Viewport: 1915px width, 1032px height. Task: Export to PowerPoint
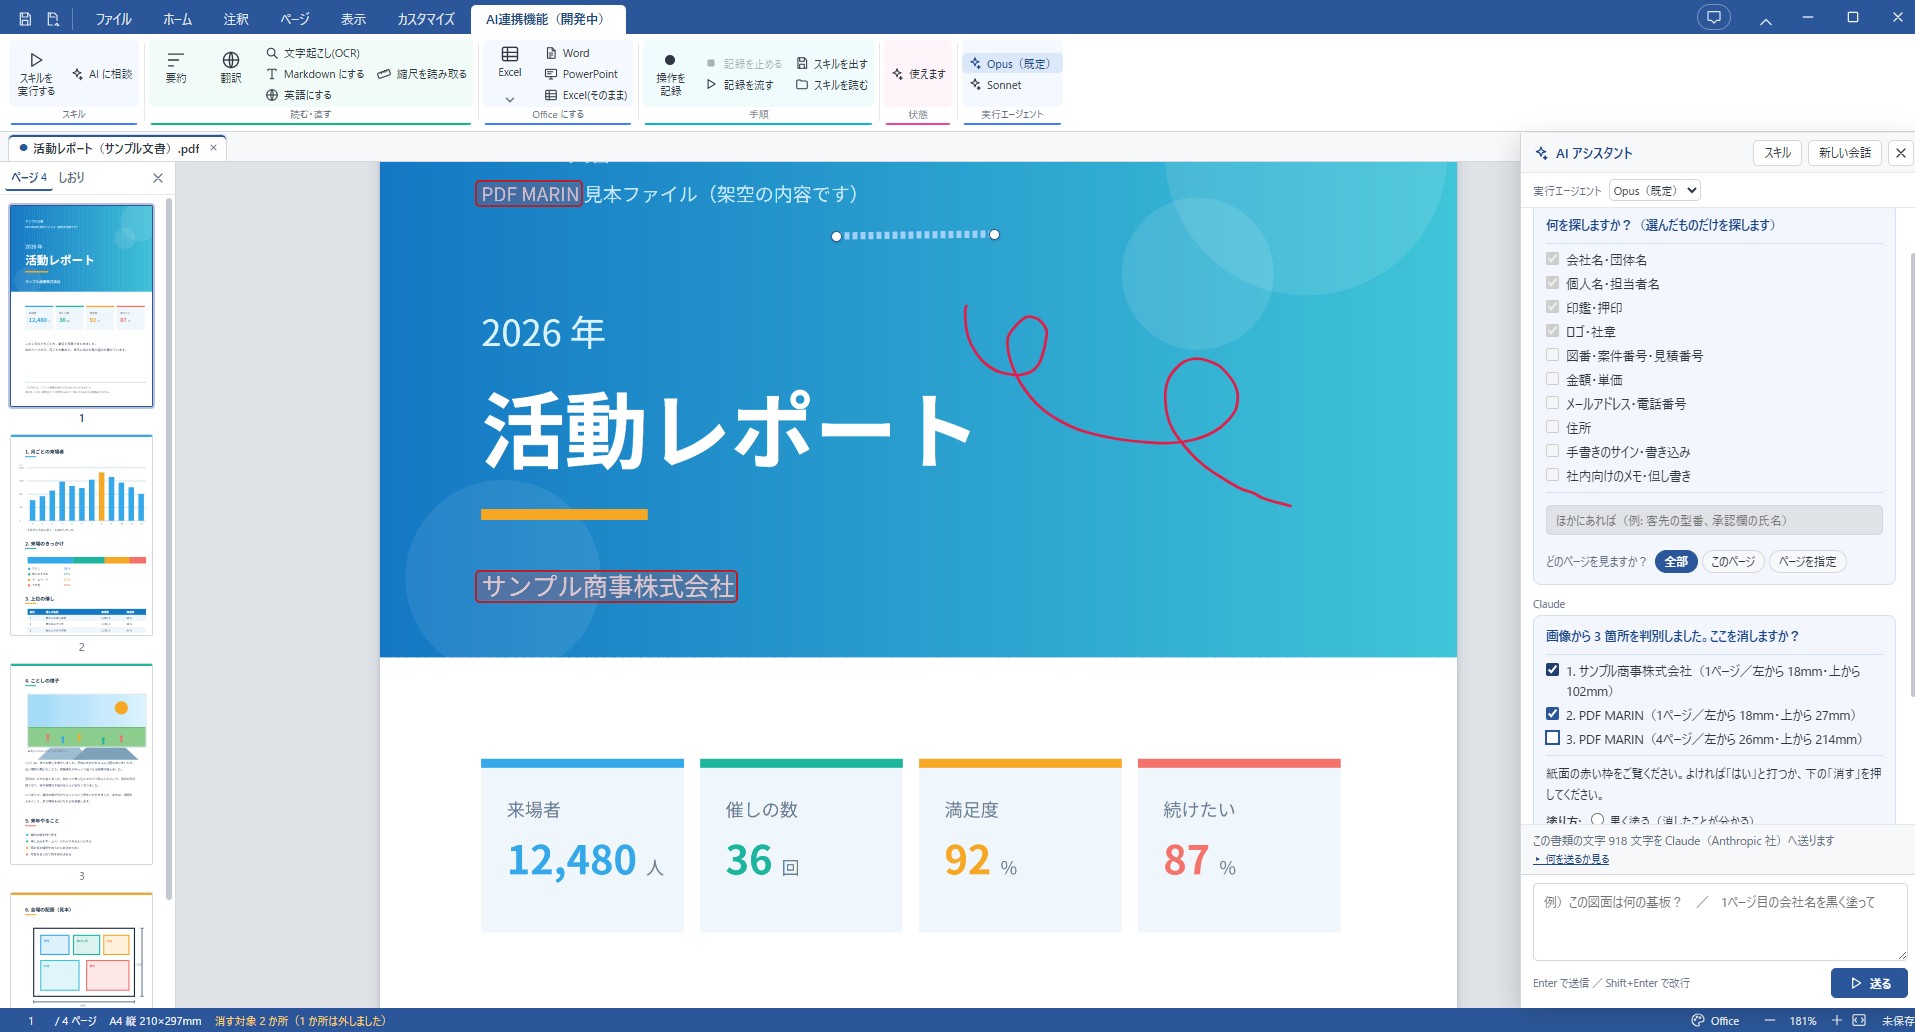581,74
